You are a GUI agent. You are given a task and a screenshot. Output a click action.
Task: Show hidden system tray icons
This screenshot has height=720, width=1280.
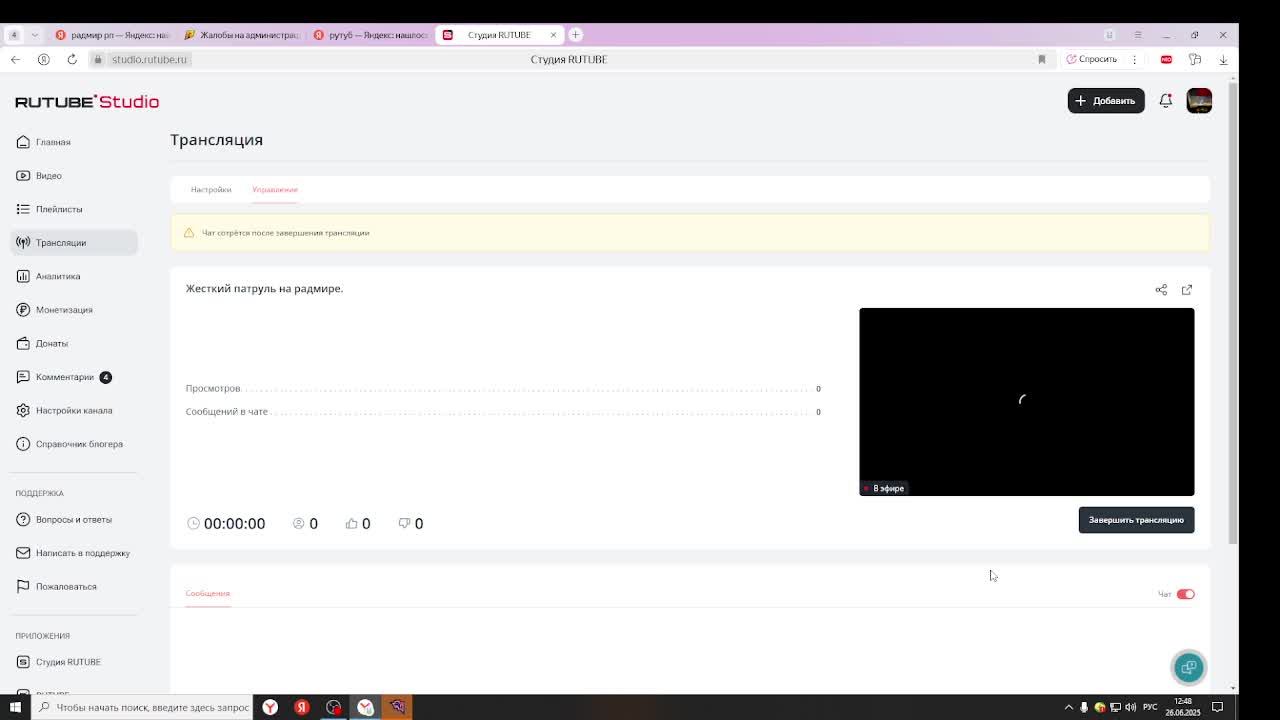click(1068, 707)
